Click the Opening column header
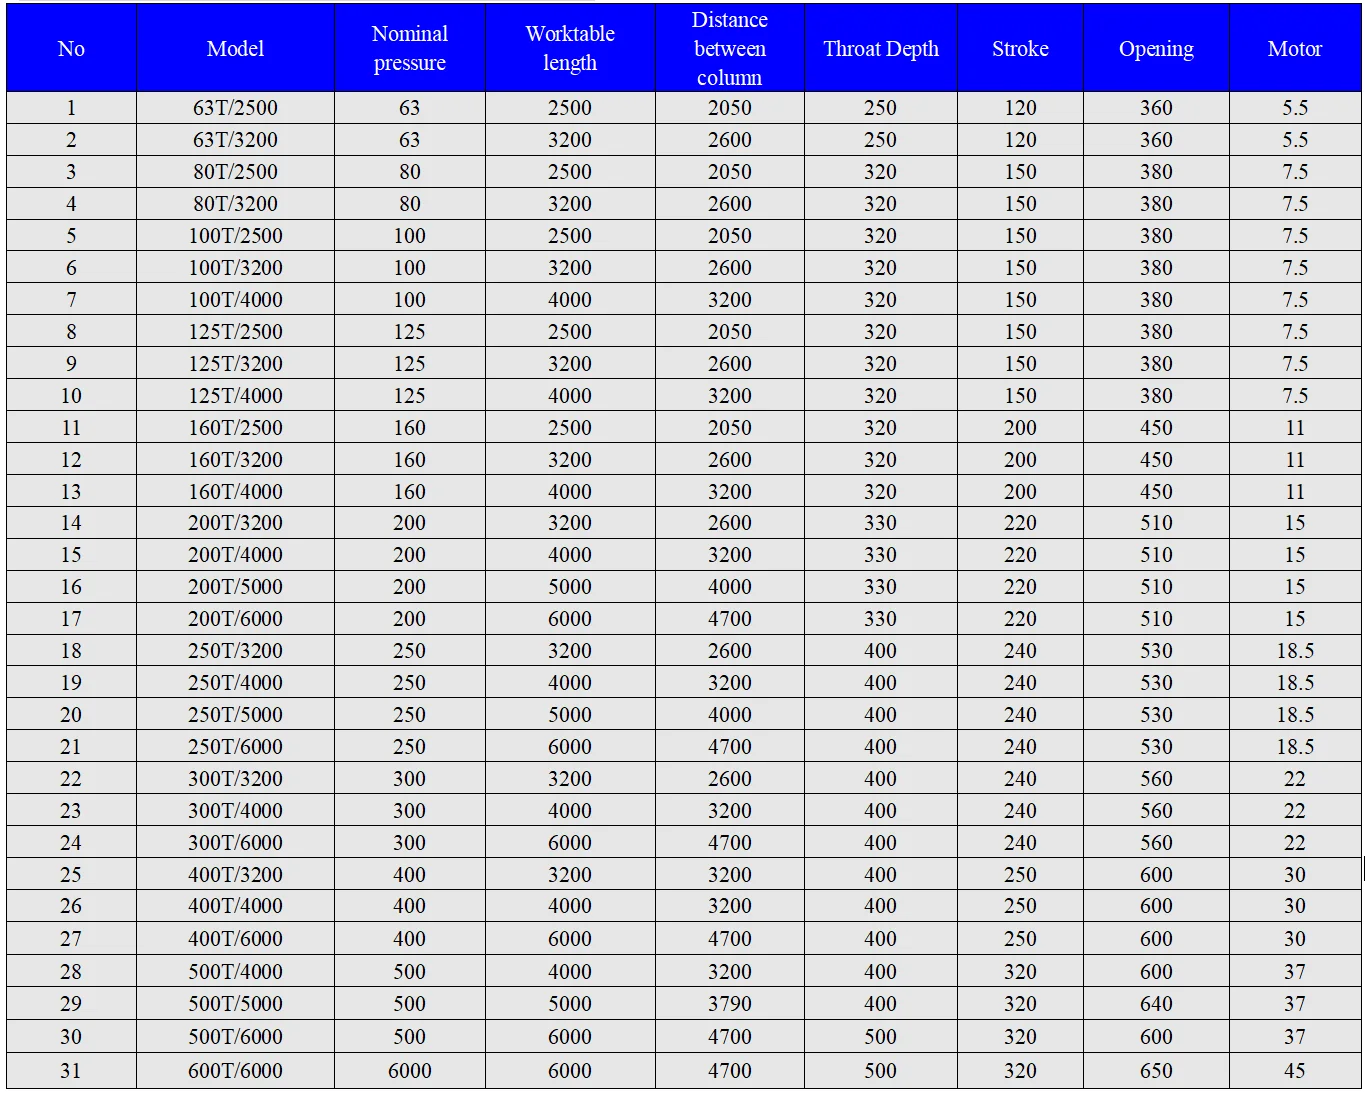The image size is (1365, 1094). coord(1156,49)
